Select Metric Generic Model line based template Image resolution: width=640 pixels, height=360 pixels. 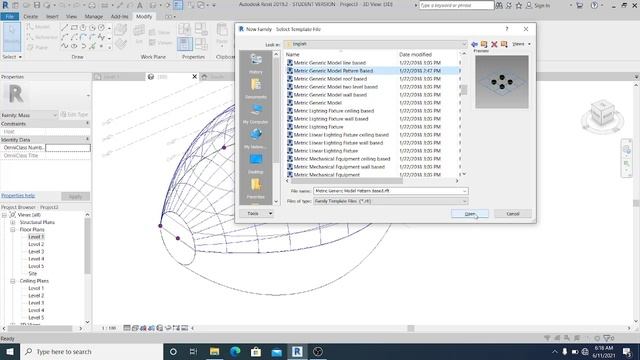330,63
